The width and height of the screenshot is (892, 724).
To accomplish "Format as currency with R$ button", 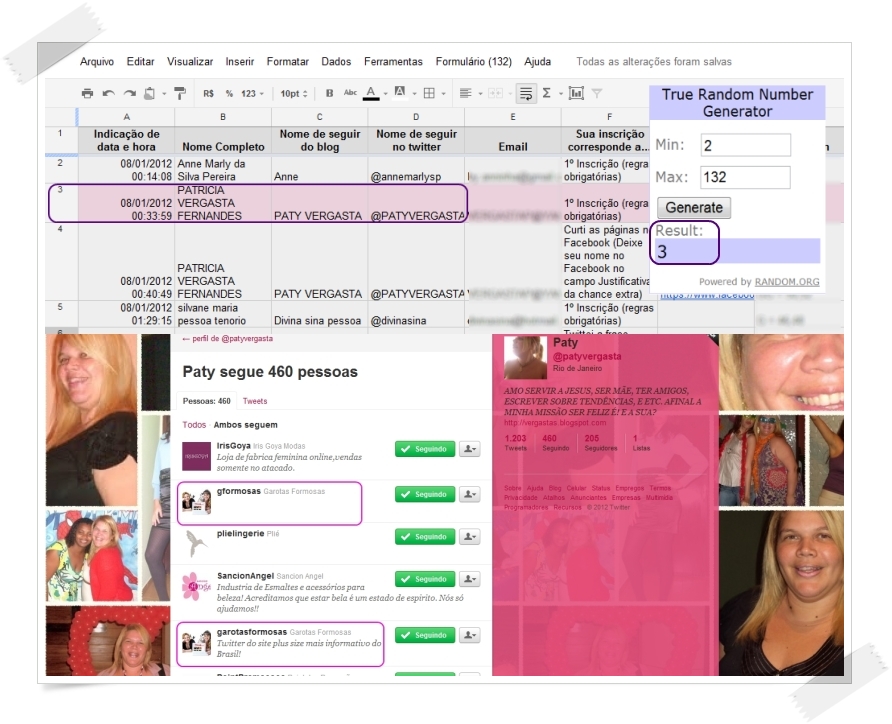I will pos(208,93).
